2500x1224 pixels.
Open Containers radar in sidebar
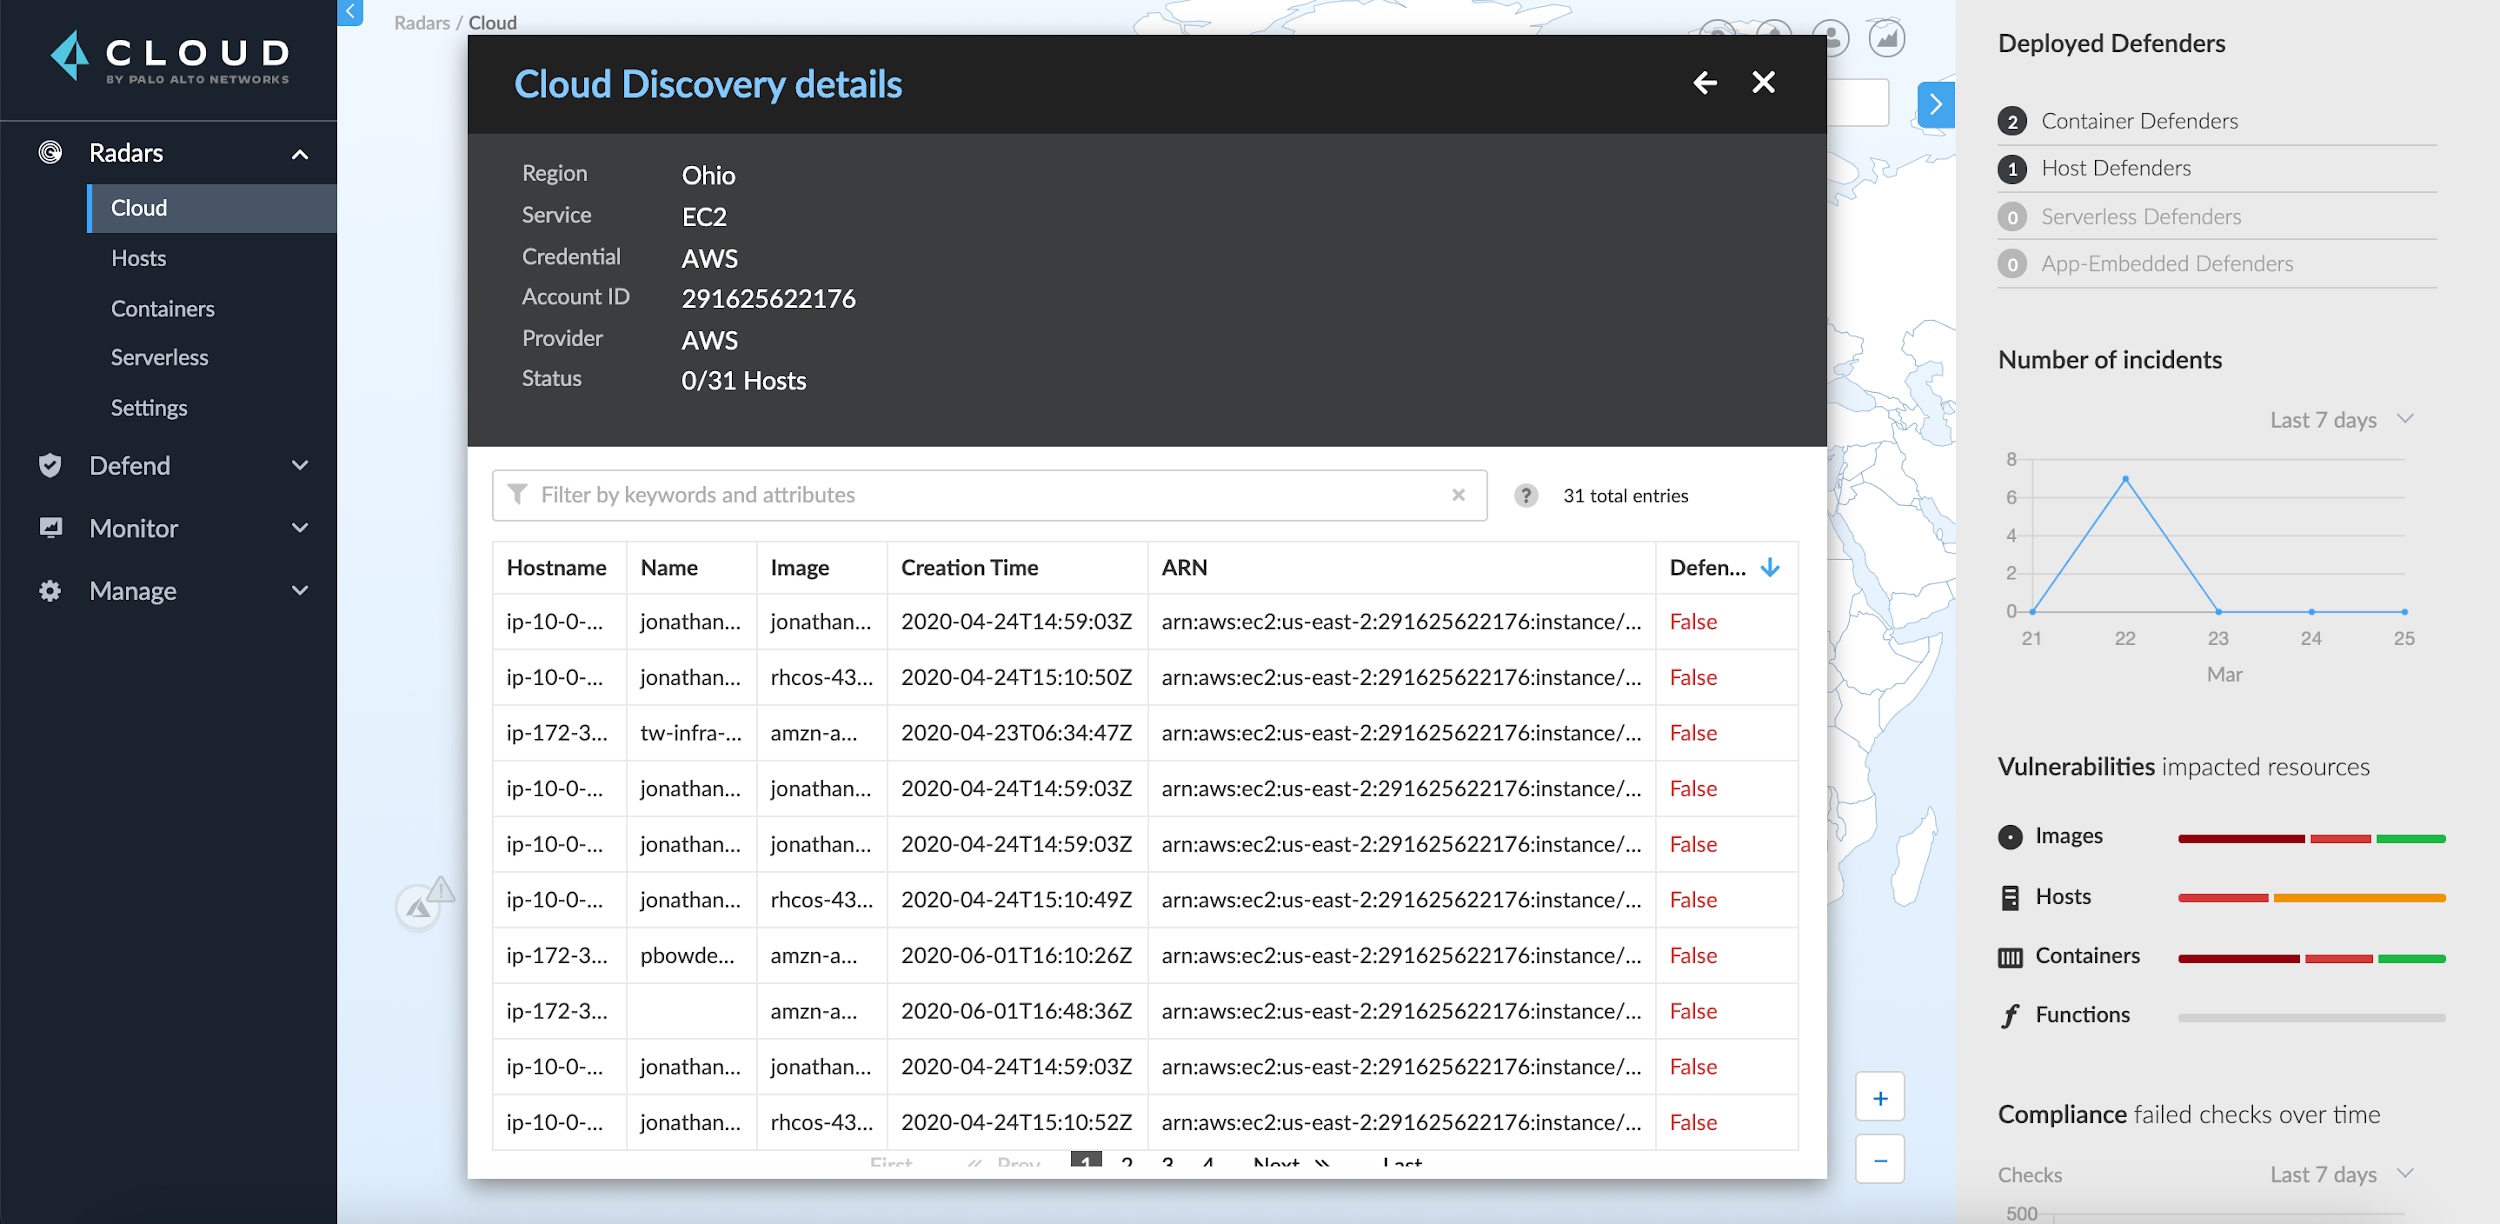163,308
